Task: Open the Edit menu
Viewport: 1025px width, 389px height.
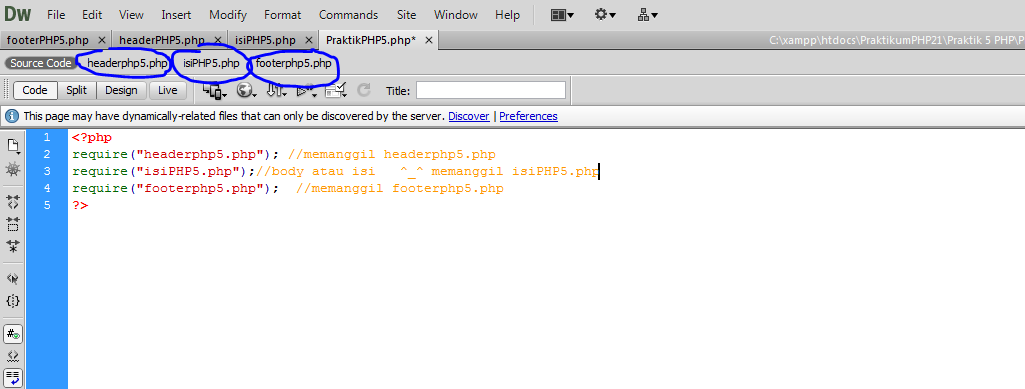Action: [x=92, y=14]
